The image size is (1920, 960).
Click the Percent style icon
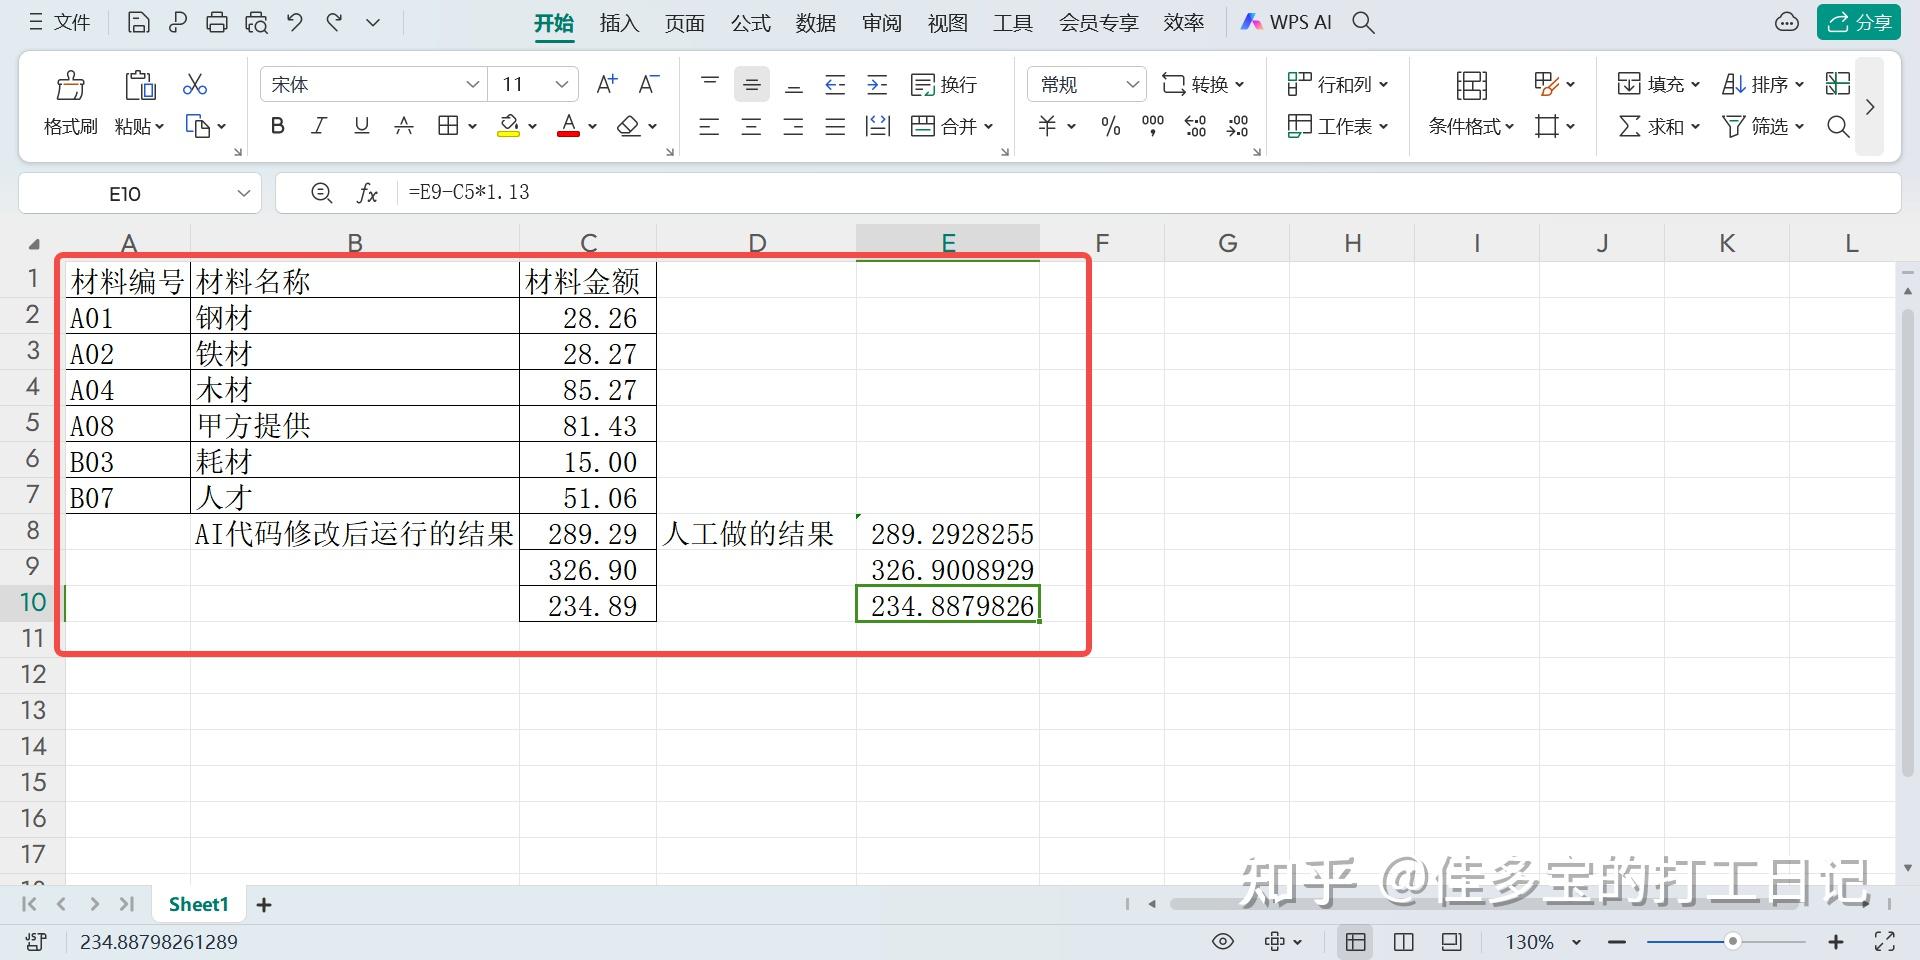click(x=1110, y=126)
